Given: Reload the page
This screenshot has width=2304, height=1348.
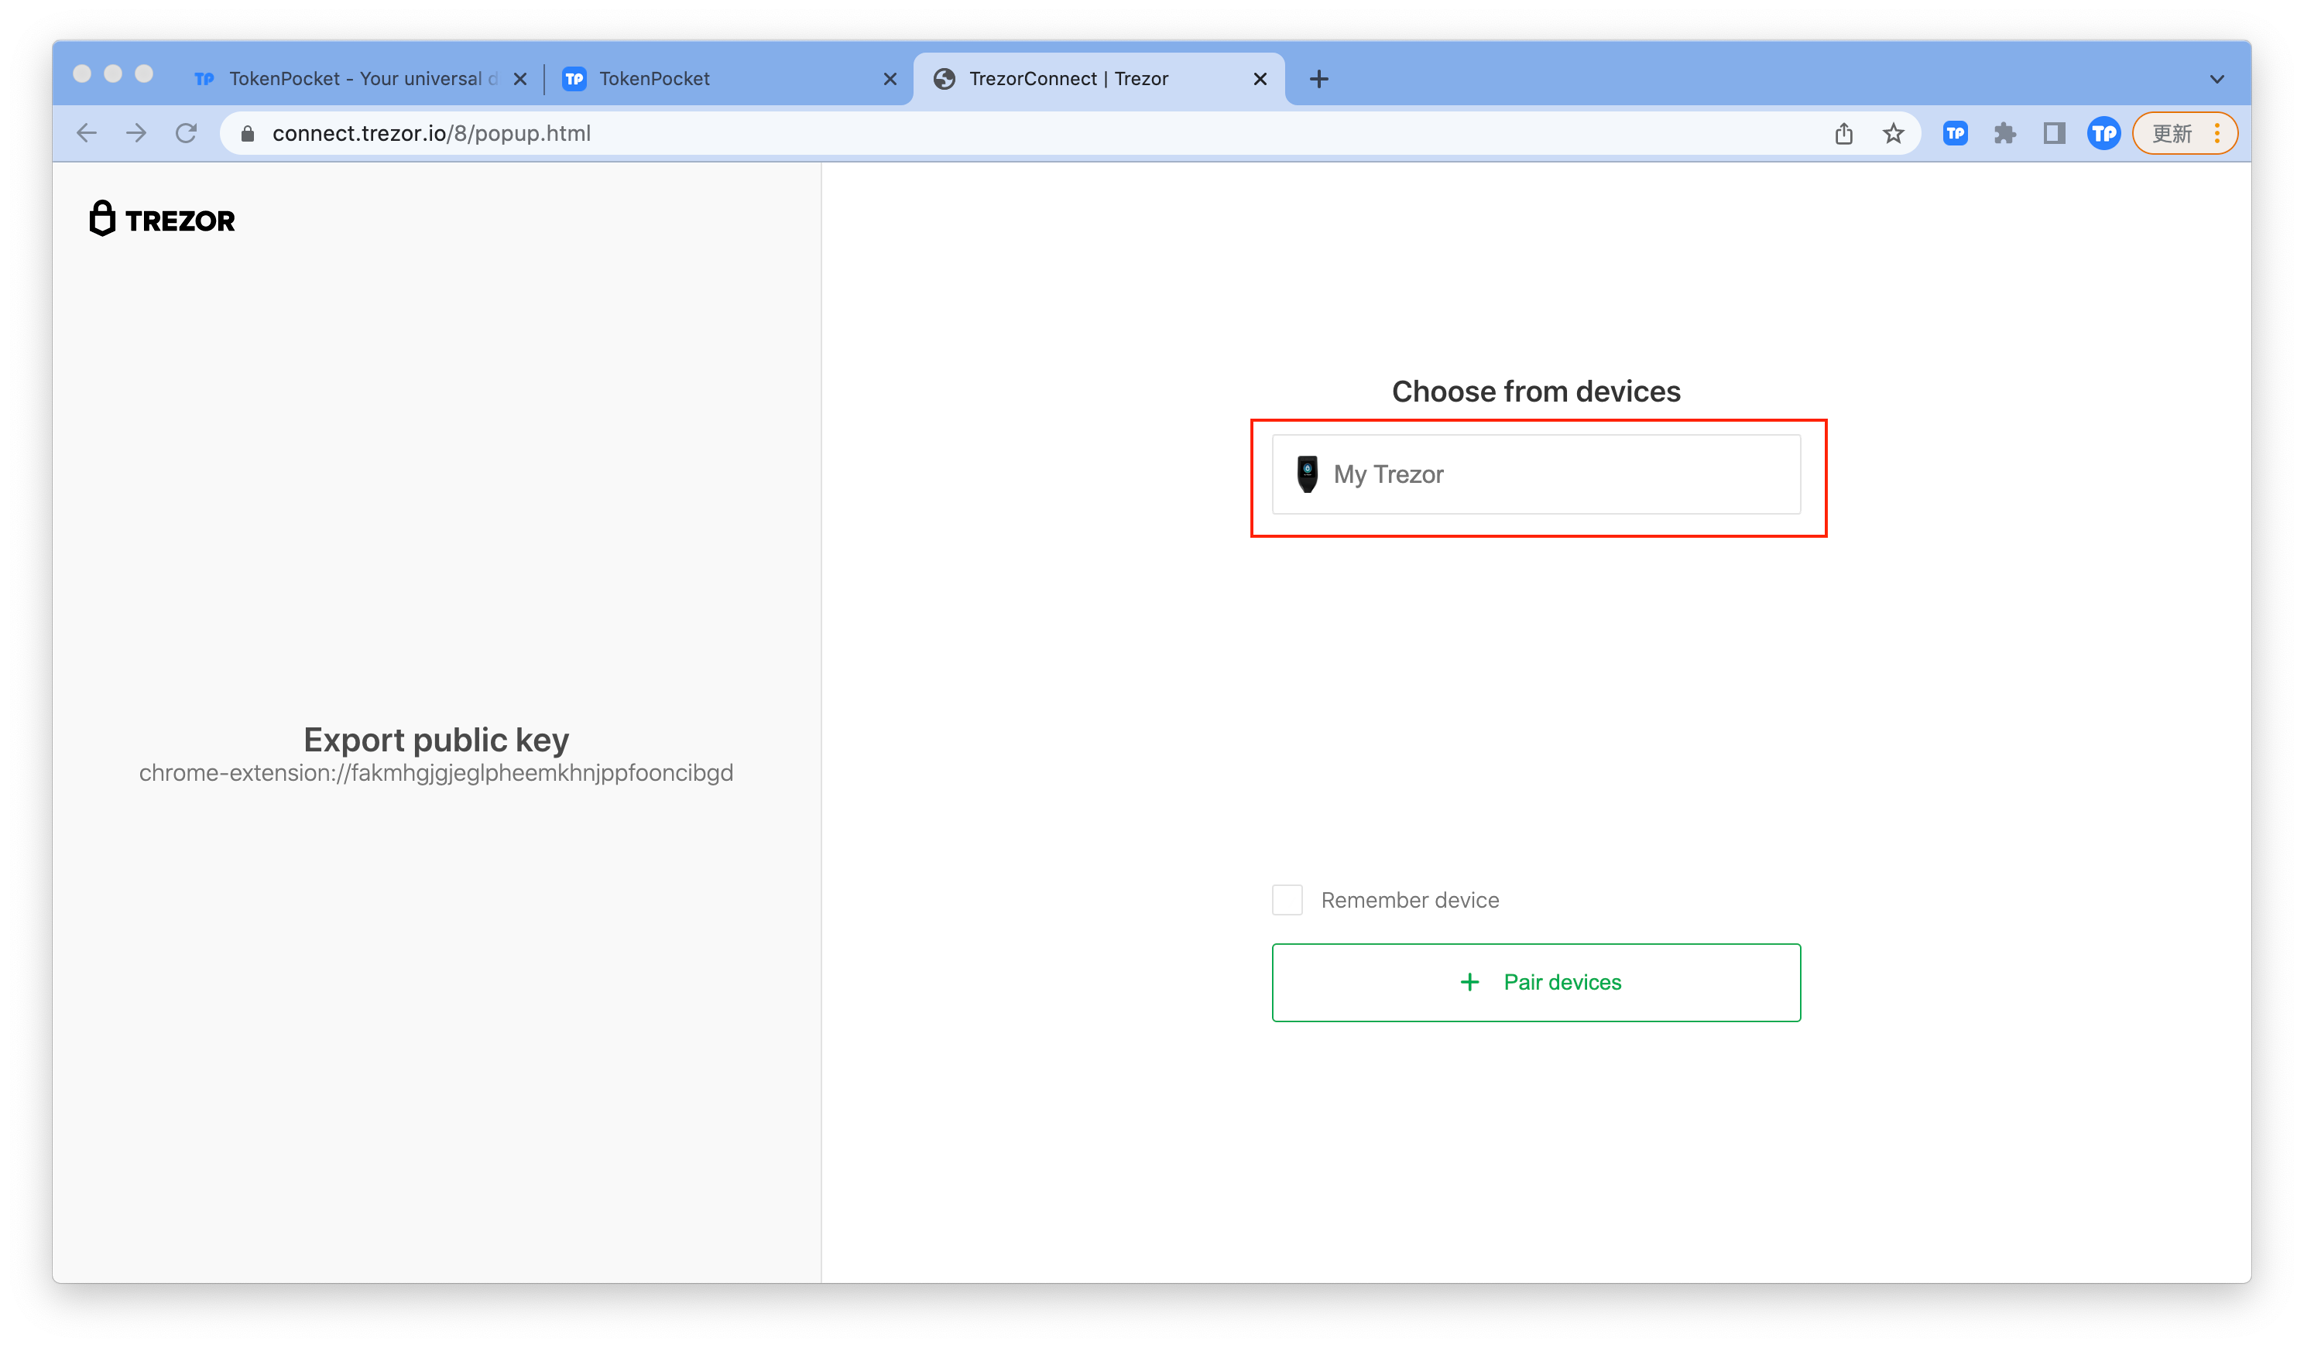Looking at the screenshot, I should click(186, 133).
